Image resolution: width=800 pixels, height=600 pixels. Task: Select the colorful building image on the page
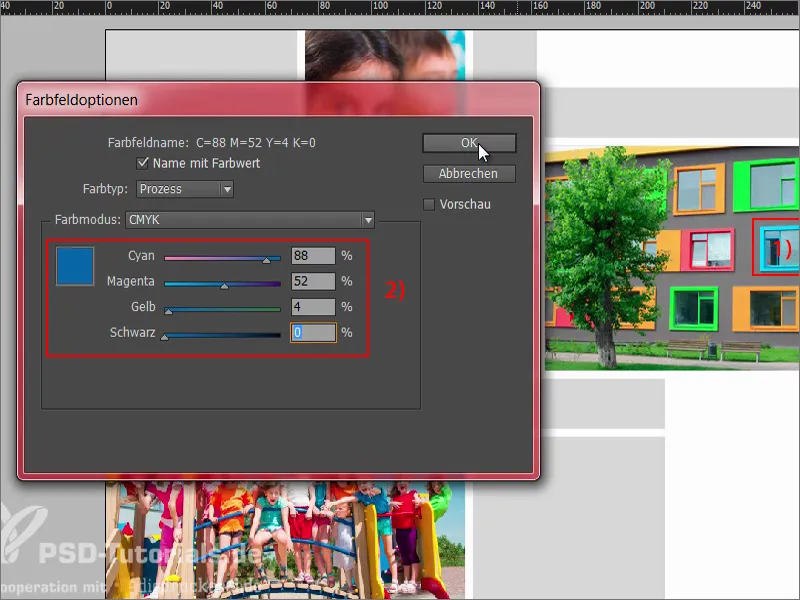pyautogui.click(x=672, y=258)
